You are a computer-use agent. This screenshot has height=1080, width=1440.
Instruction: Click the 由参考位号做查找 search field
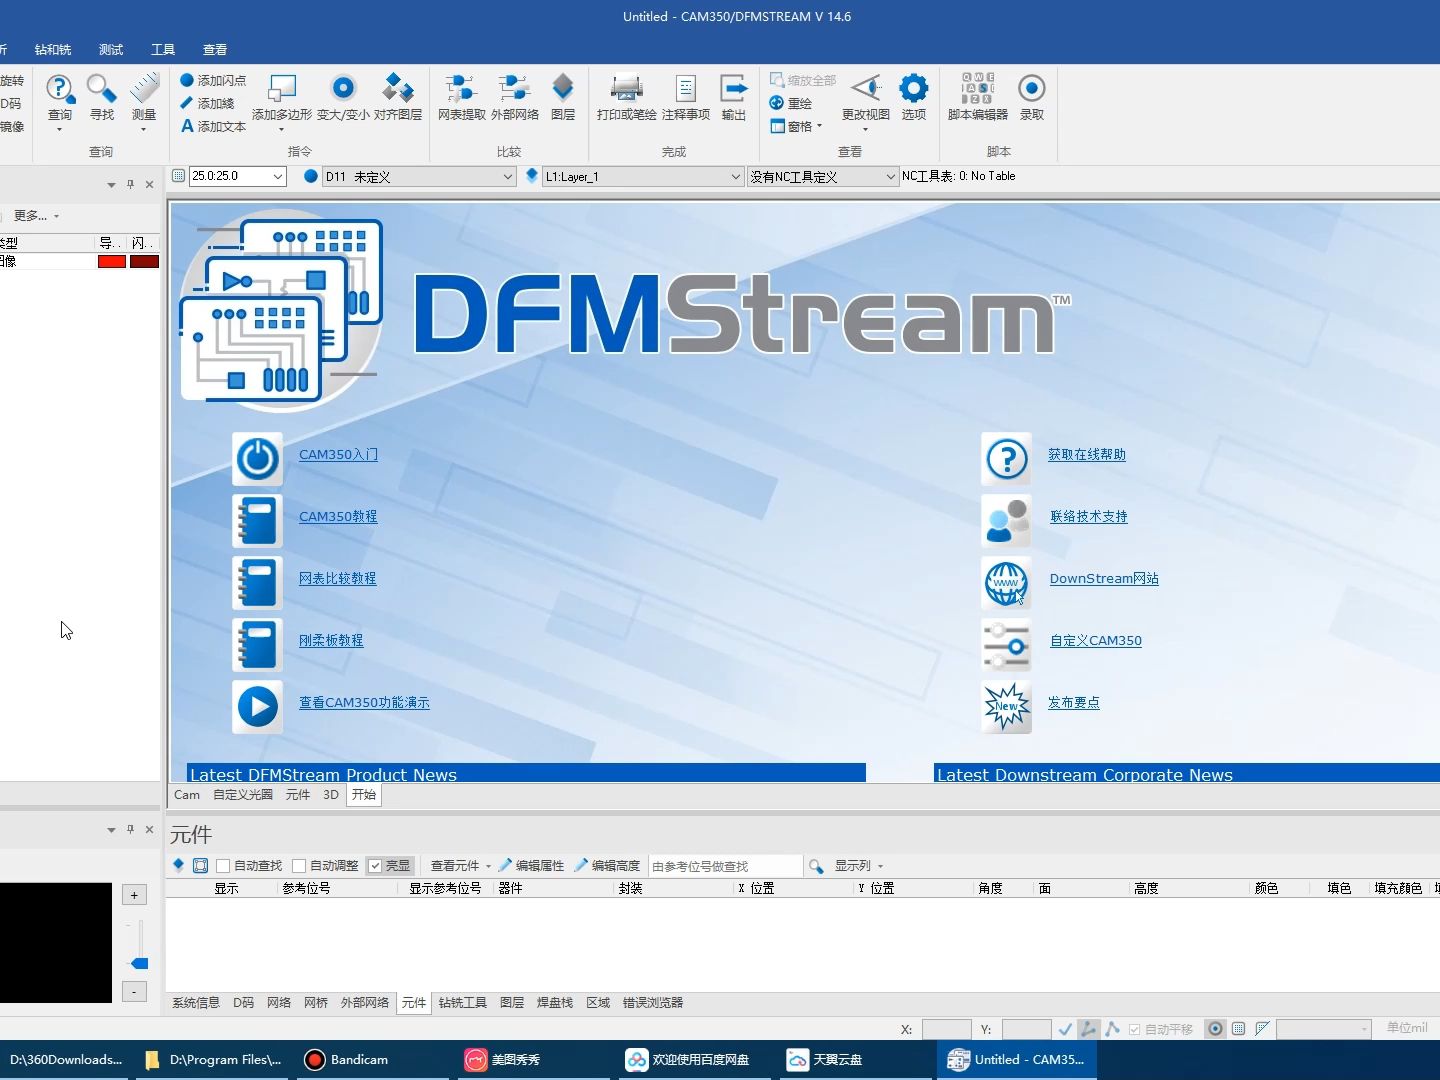pos(725,866)
